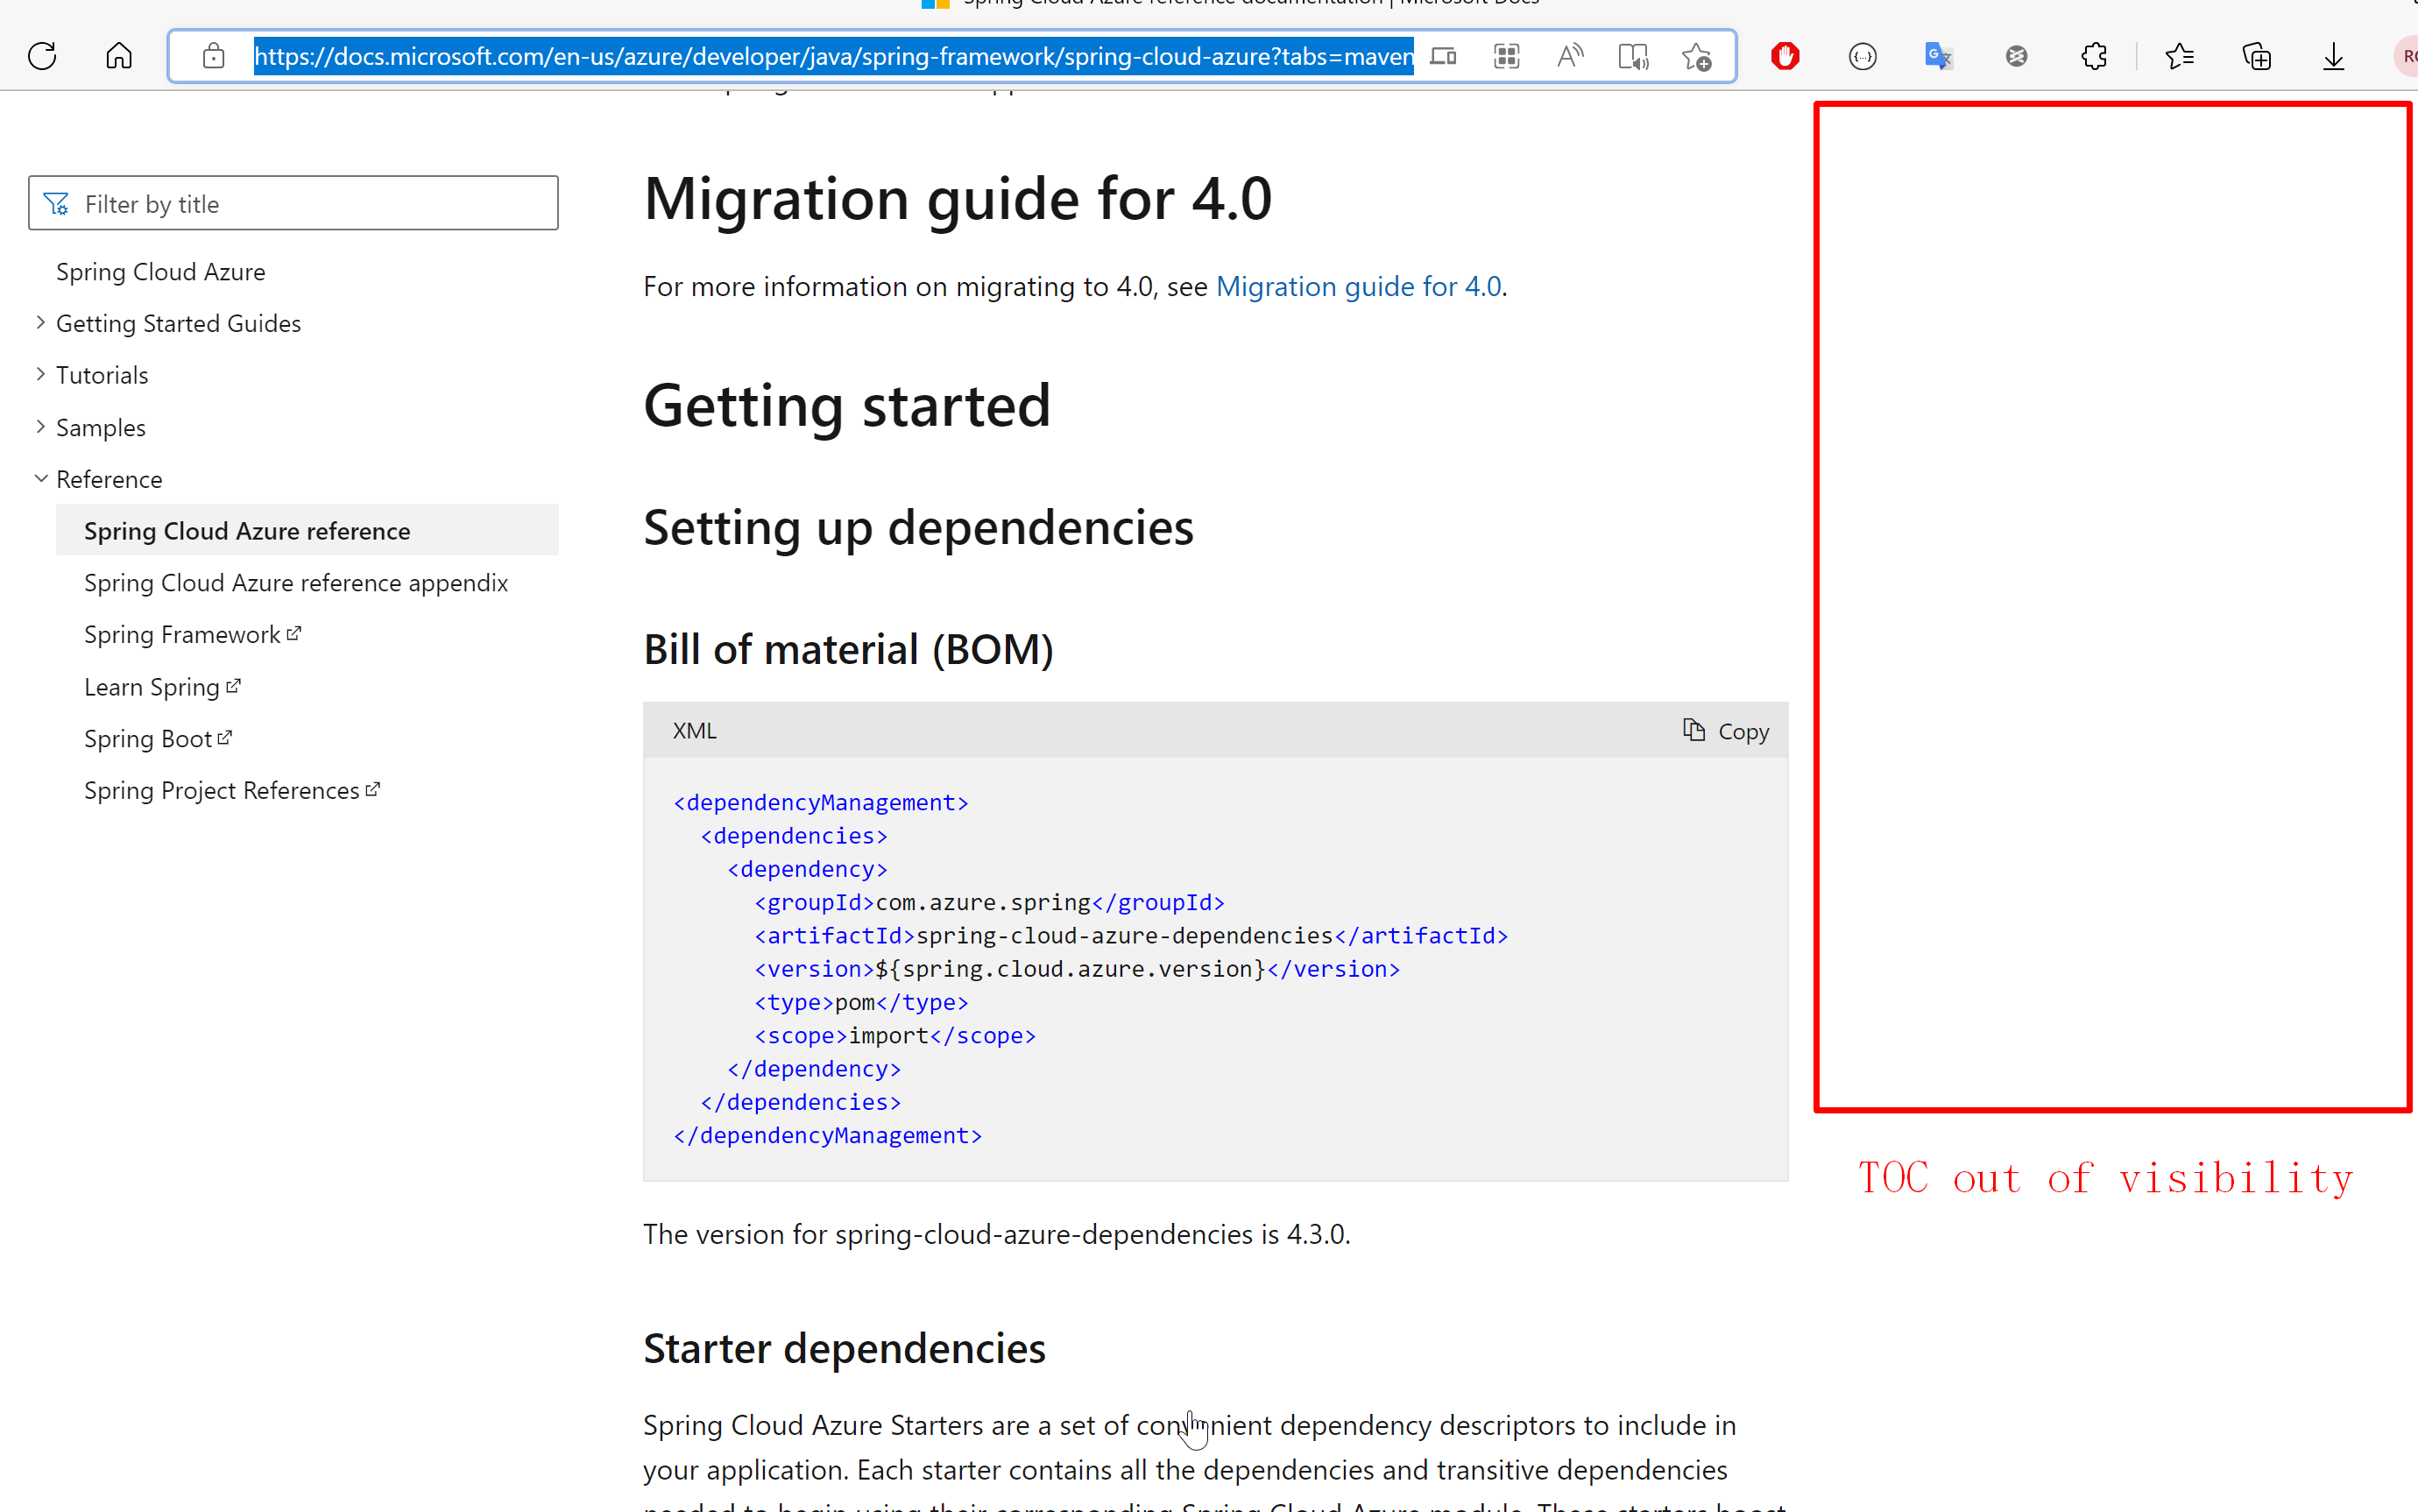Image resolution: width=2418 pixels, height=1512 pixels.
Task: Follow the Migration guide for 4.0 link
Action: point(1358,286)
